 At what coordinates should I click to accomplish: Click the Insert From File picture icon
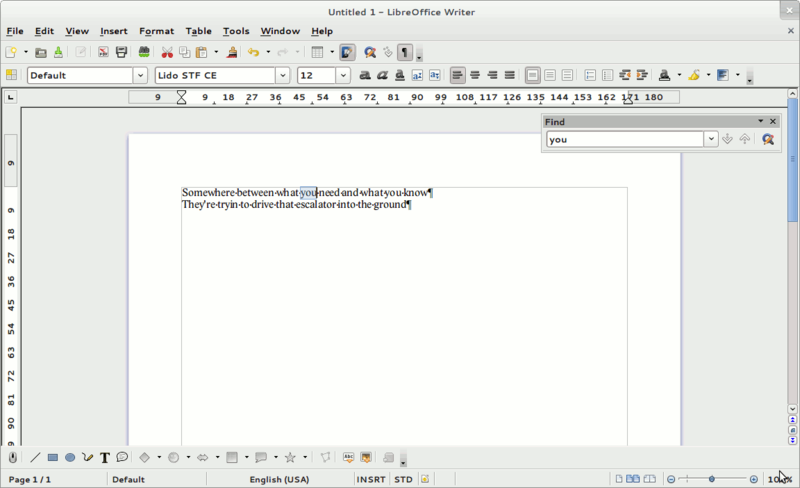click(x=366, y=457)
